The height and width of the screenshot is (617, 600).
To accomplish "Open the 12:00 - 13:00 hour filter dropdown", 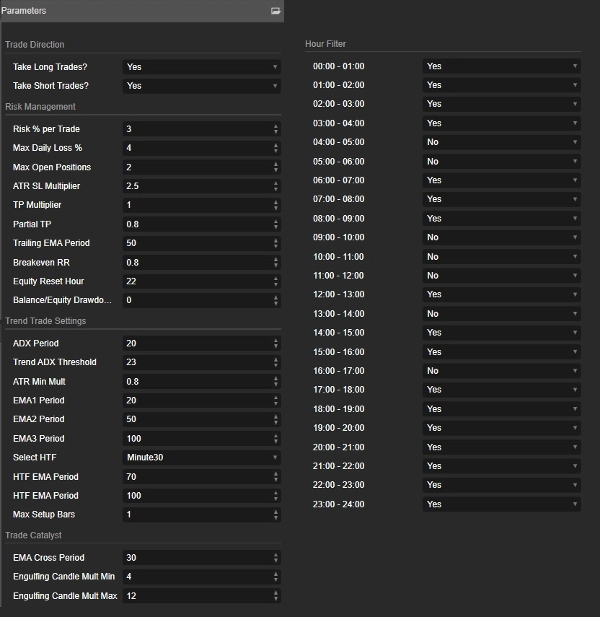I will [502, 294].
